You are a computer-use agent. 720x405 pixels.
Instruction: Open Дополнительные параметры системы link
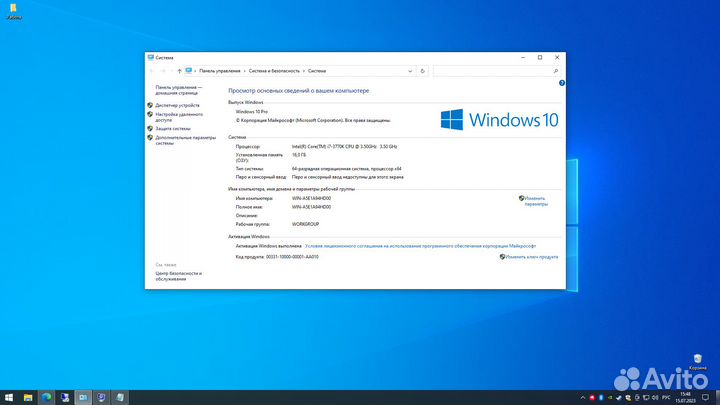186,140
